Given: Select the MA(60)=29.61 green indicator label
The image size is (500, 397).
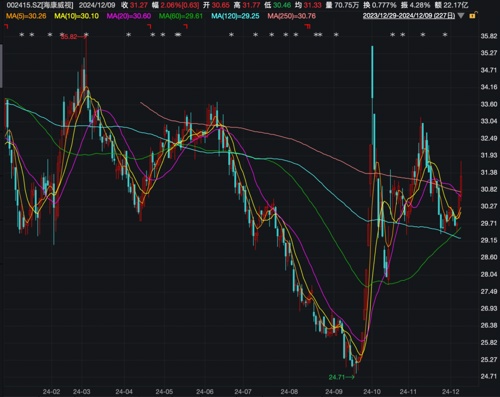Looking at the screenshot, I should [181, 16].
